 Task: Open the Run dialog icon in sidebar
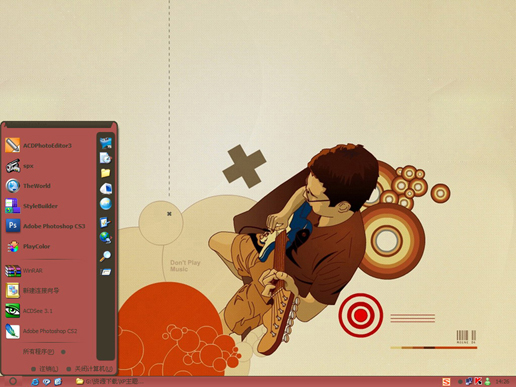[x=106, y=272]
